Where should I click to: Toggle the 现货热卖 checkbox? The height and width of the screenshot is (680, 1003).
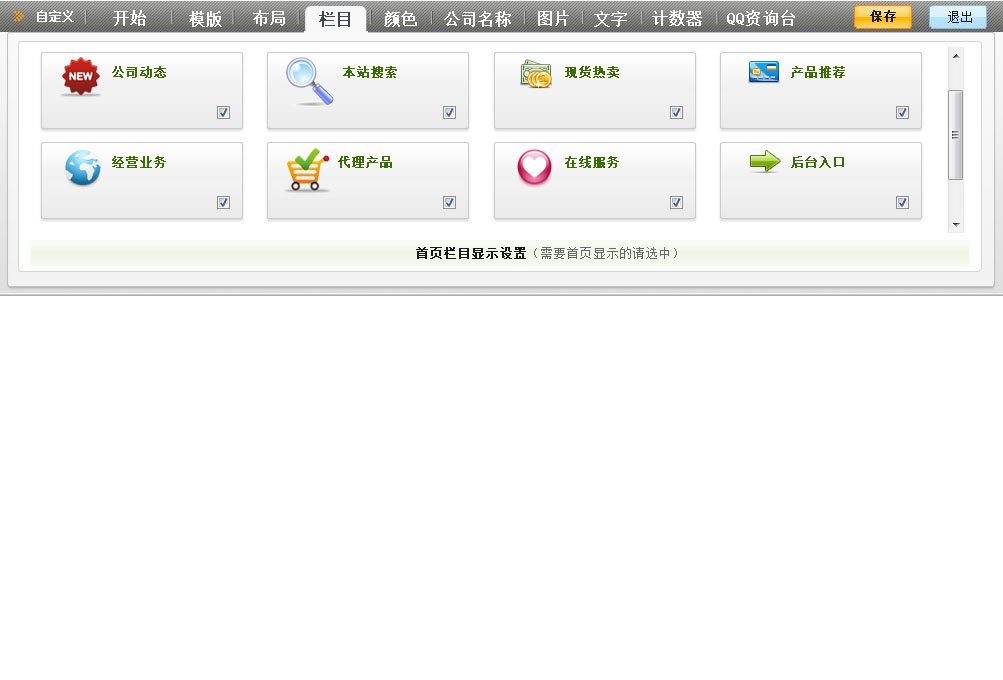pyautogui.click(x=676, y=113)
